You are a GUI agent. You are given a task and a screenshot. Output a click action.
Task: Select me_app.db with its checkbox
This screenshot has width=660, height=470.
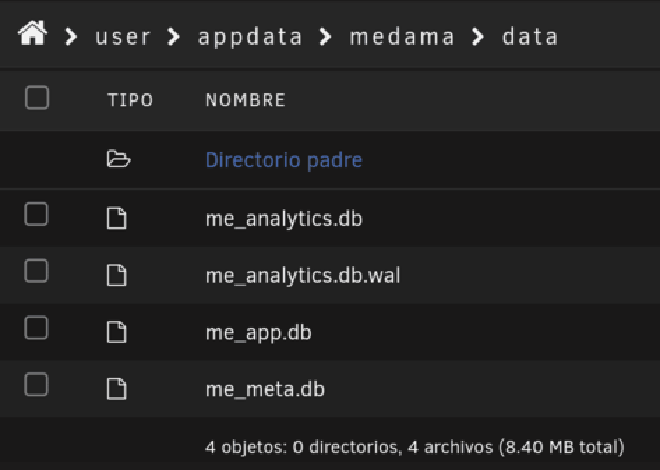coord(36,327)
